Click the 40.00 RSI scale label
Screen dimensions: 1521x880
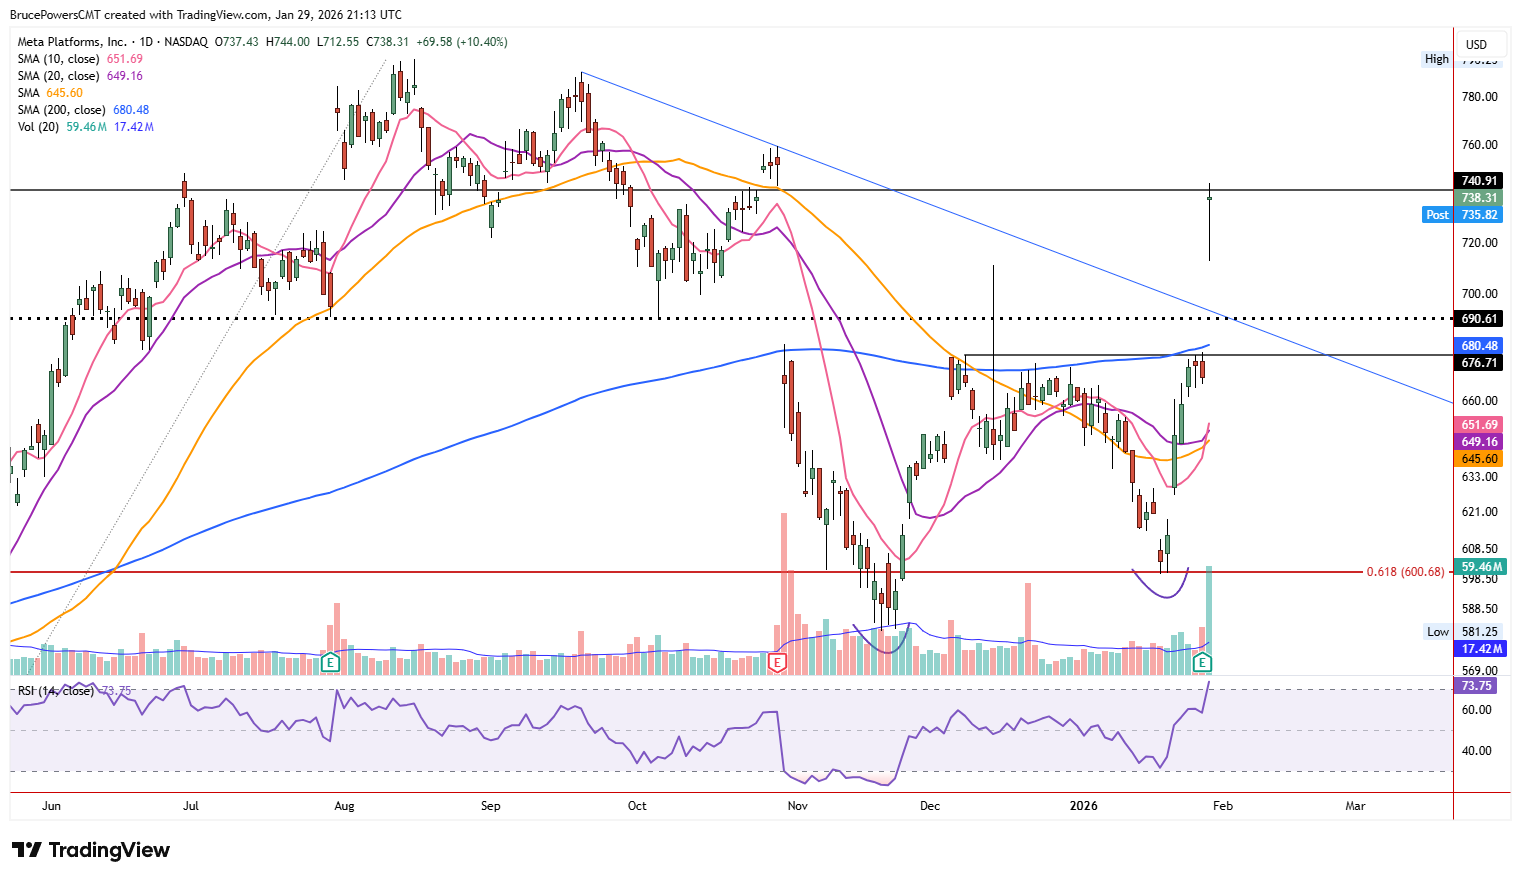pos(1478,751)
